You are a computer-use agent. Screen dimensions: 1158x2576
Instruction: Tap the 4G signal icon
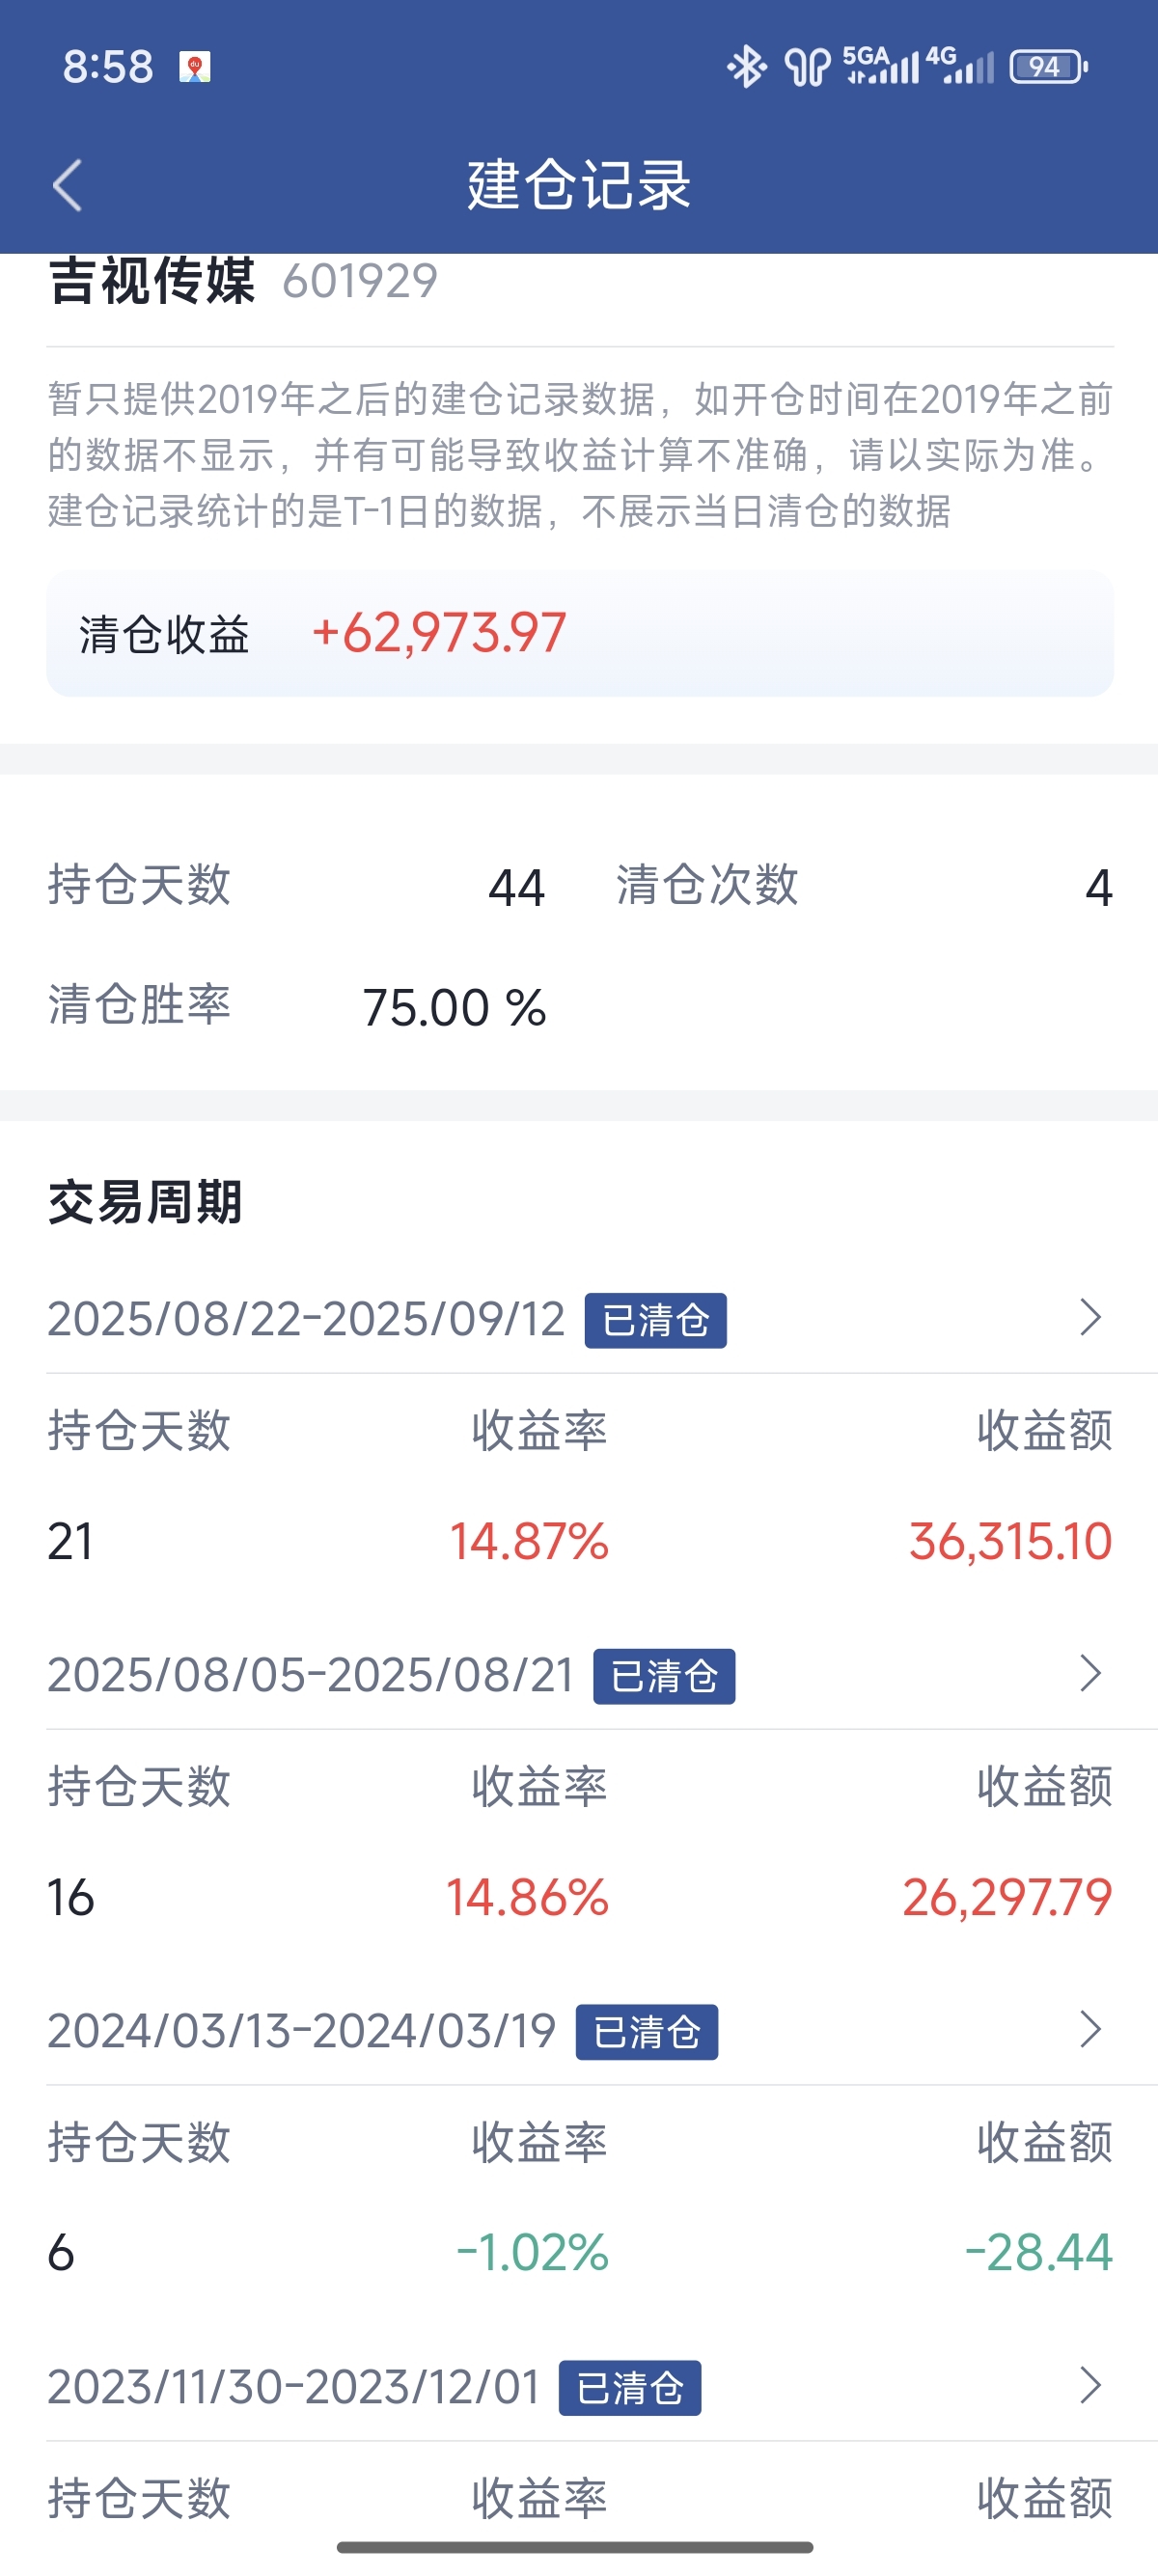tap(959, 65)
